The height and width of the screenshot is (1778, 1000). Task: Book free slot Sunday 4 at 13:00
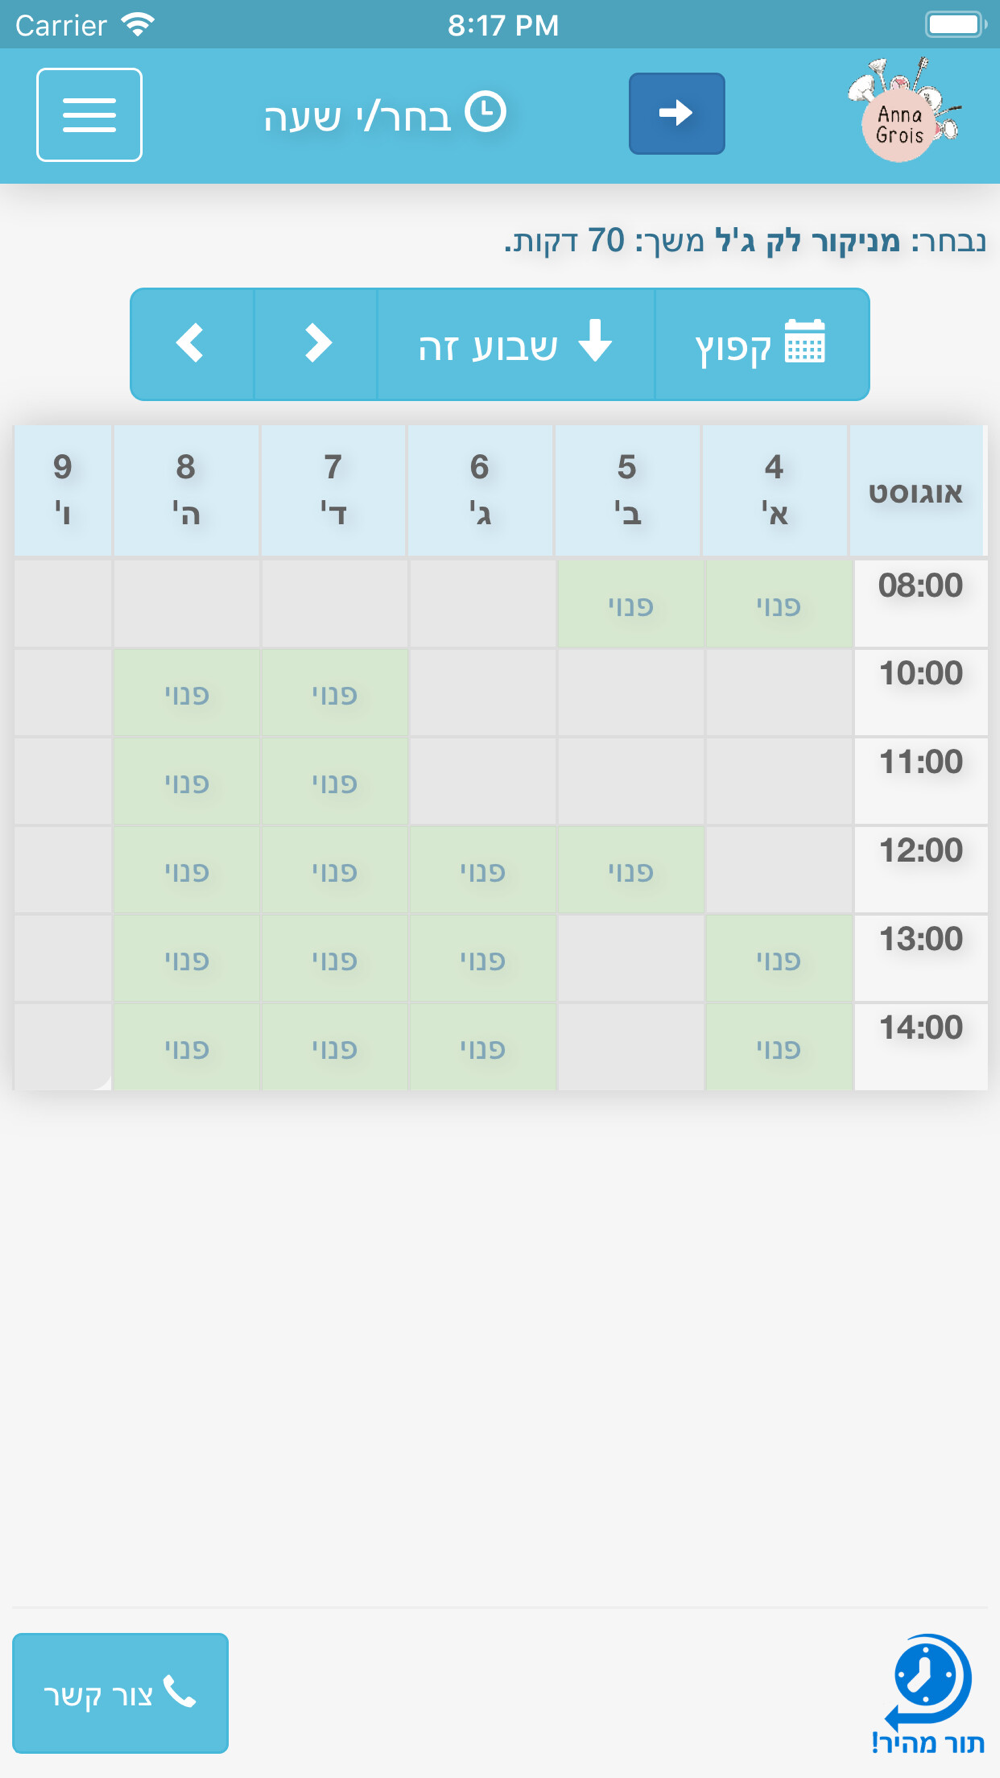pyautogui.click(x=778, y=959)
